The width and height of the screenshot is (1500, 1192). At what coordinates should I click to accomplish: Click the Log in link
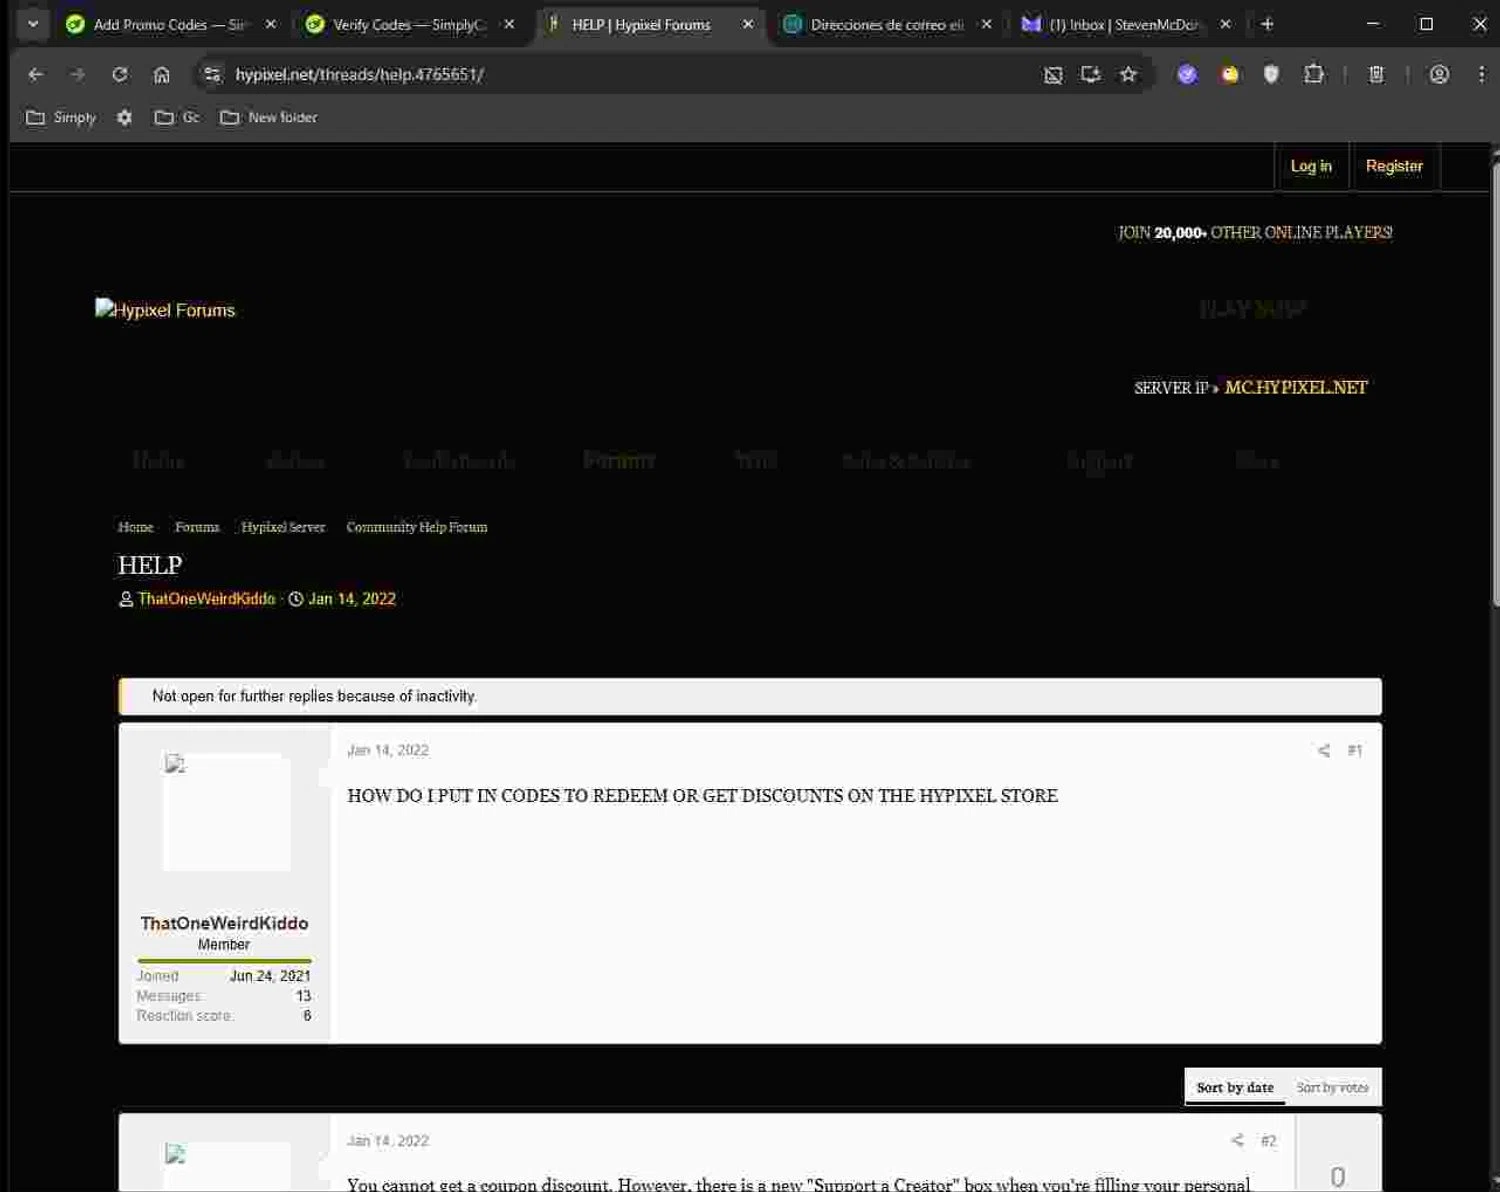point(1311,166)
